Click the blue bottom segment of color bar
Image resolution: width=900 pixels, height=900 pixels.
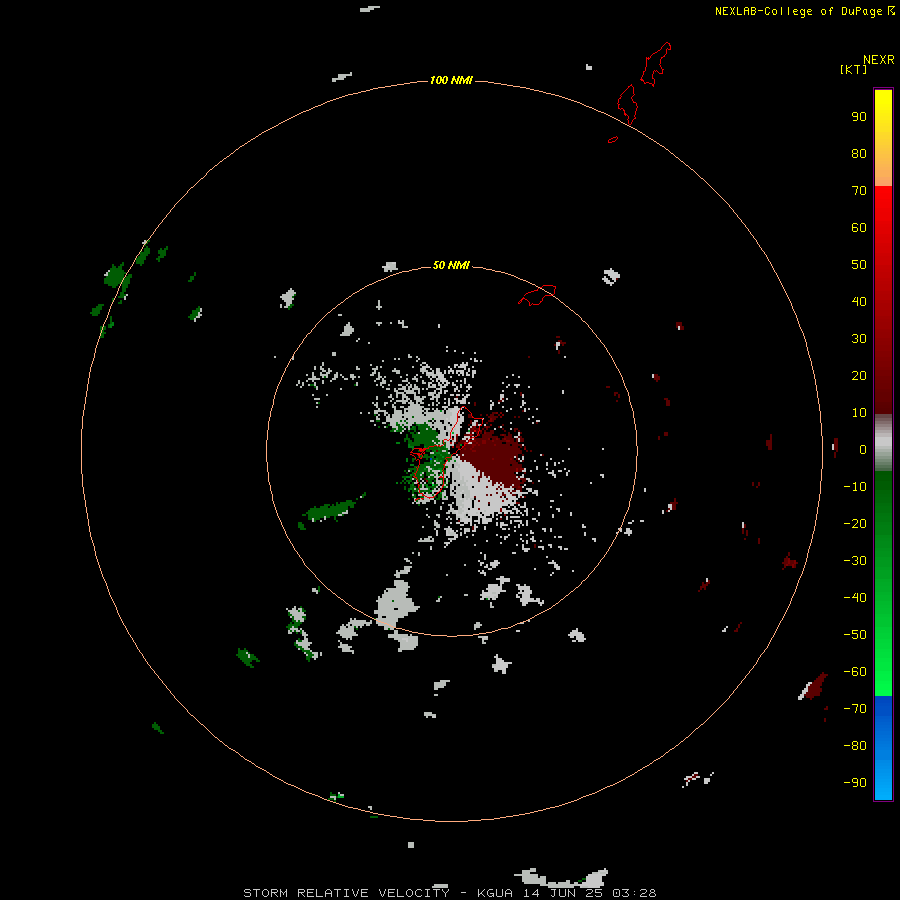point(883,747)
